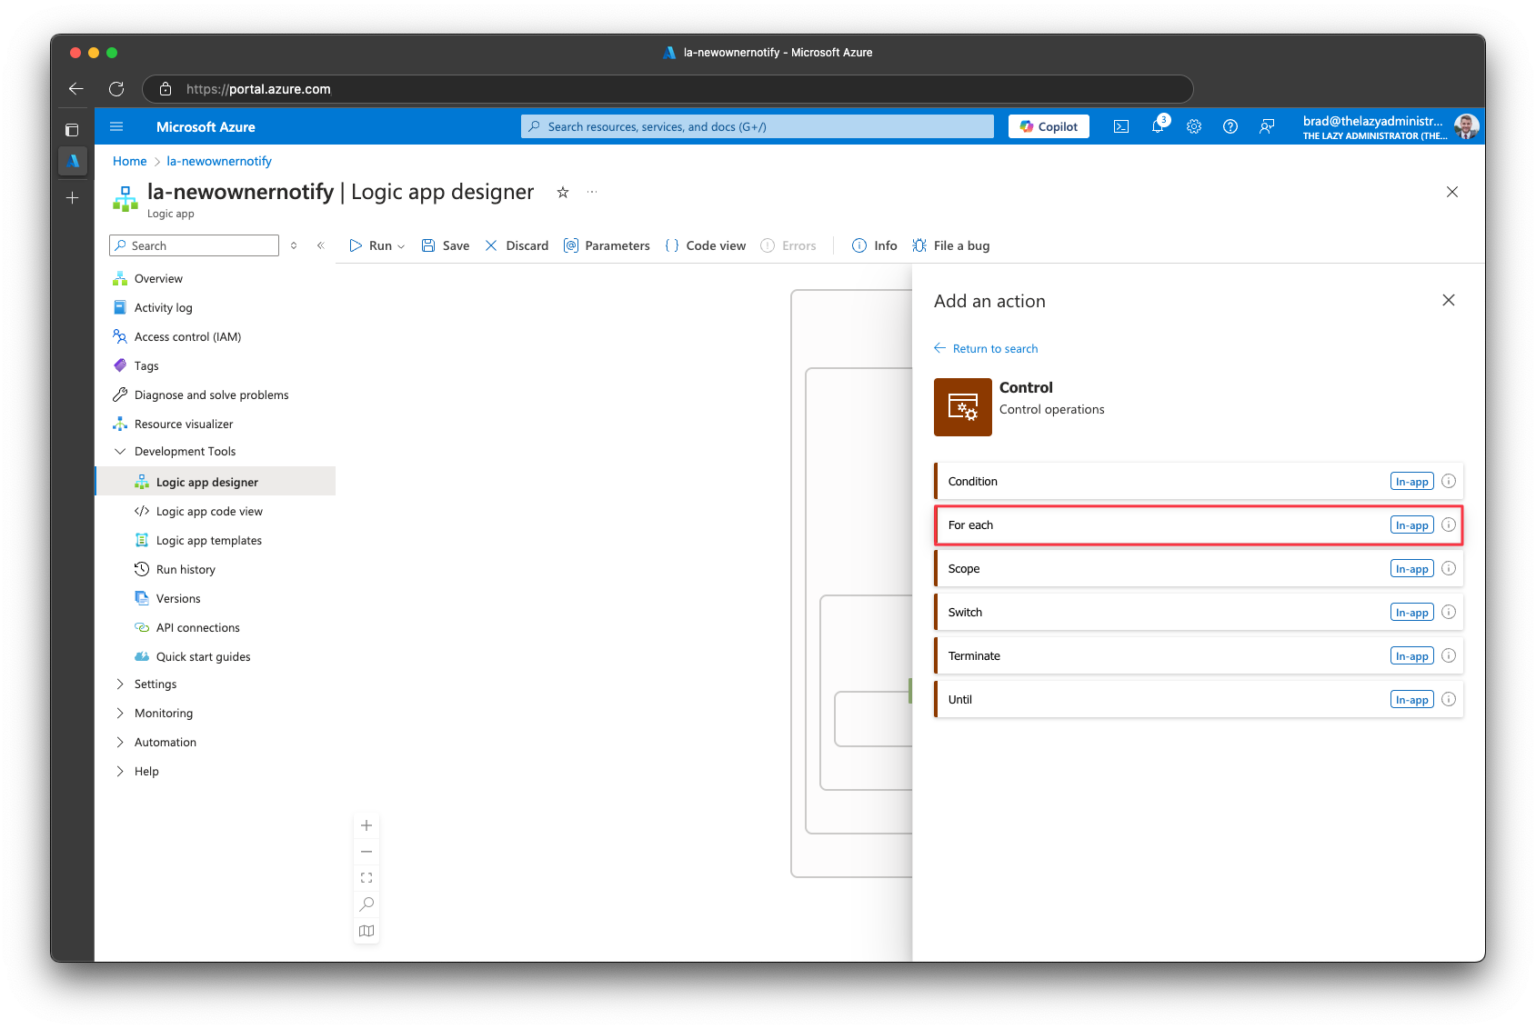
Task: Click File a bug
Action: [x=951, y=246]
